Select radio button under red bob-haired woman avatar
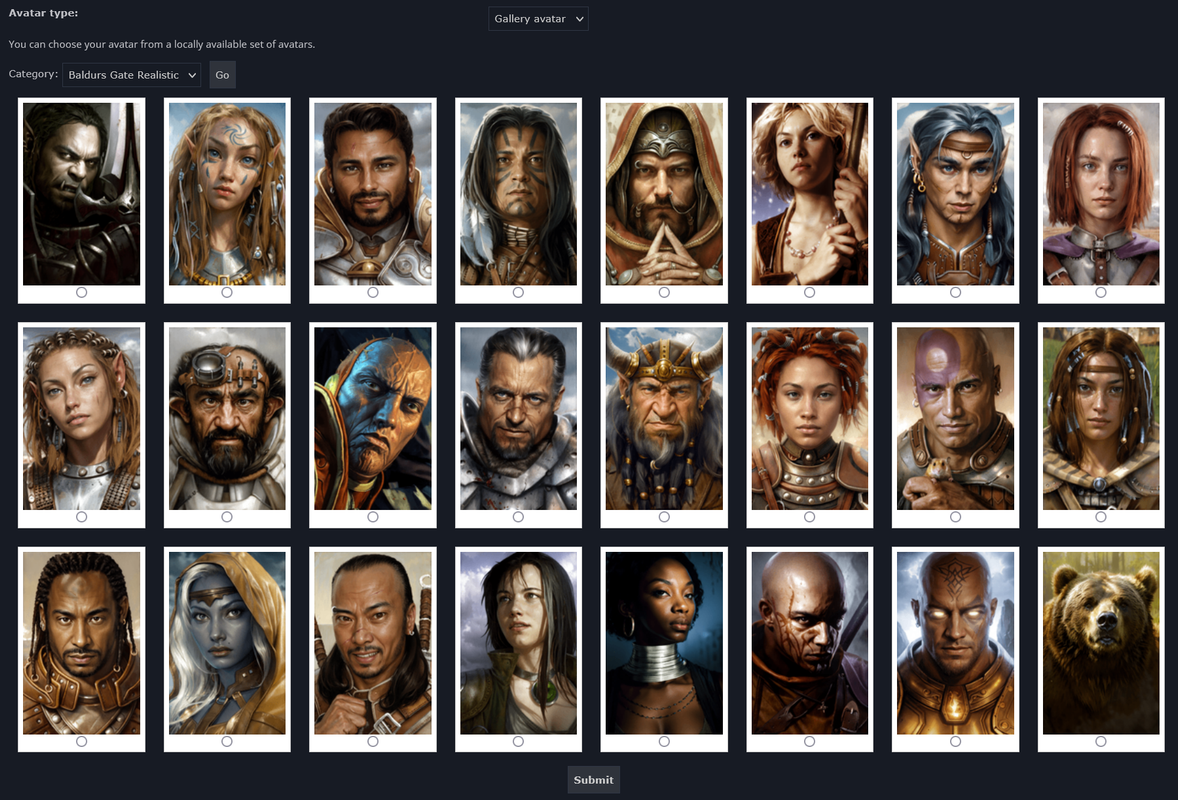 pyautogui.click(x=1101, y=292)
